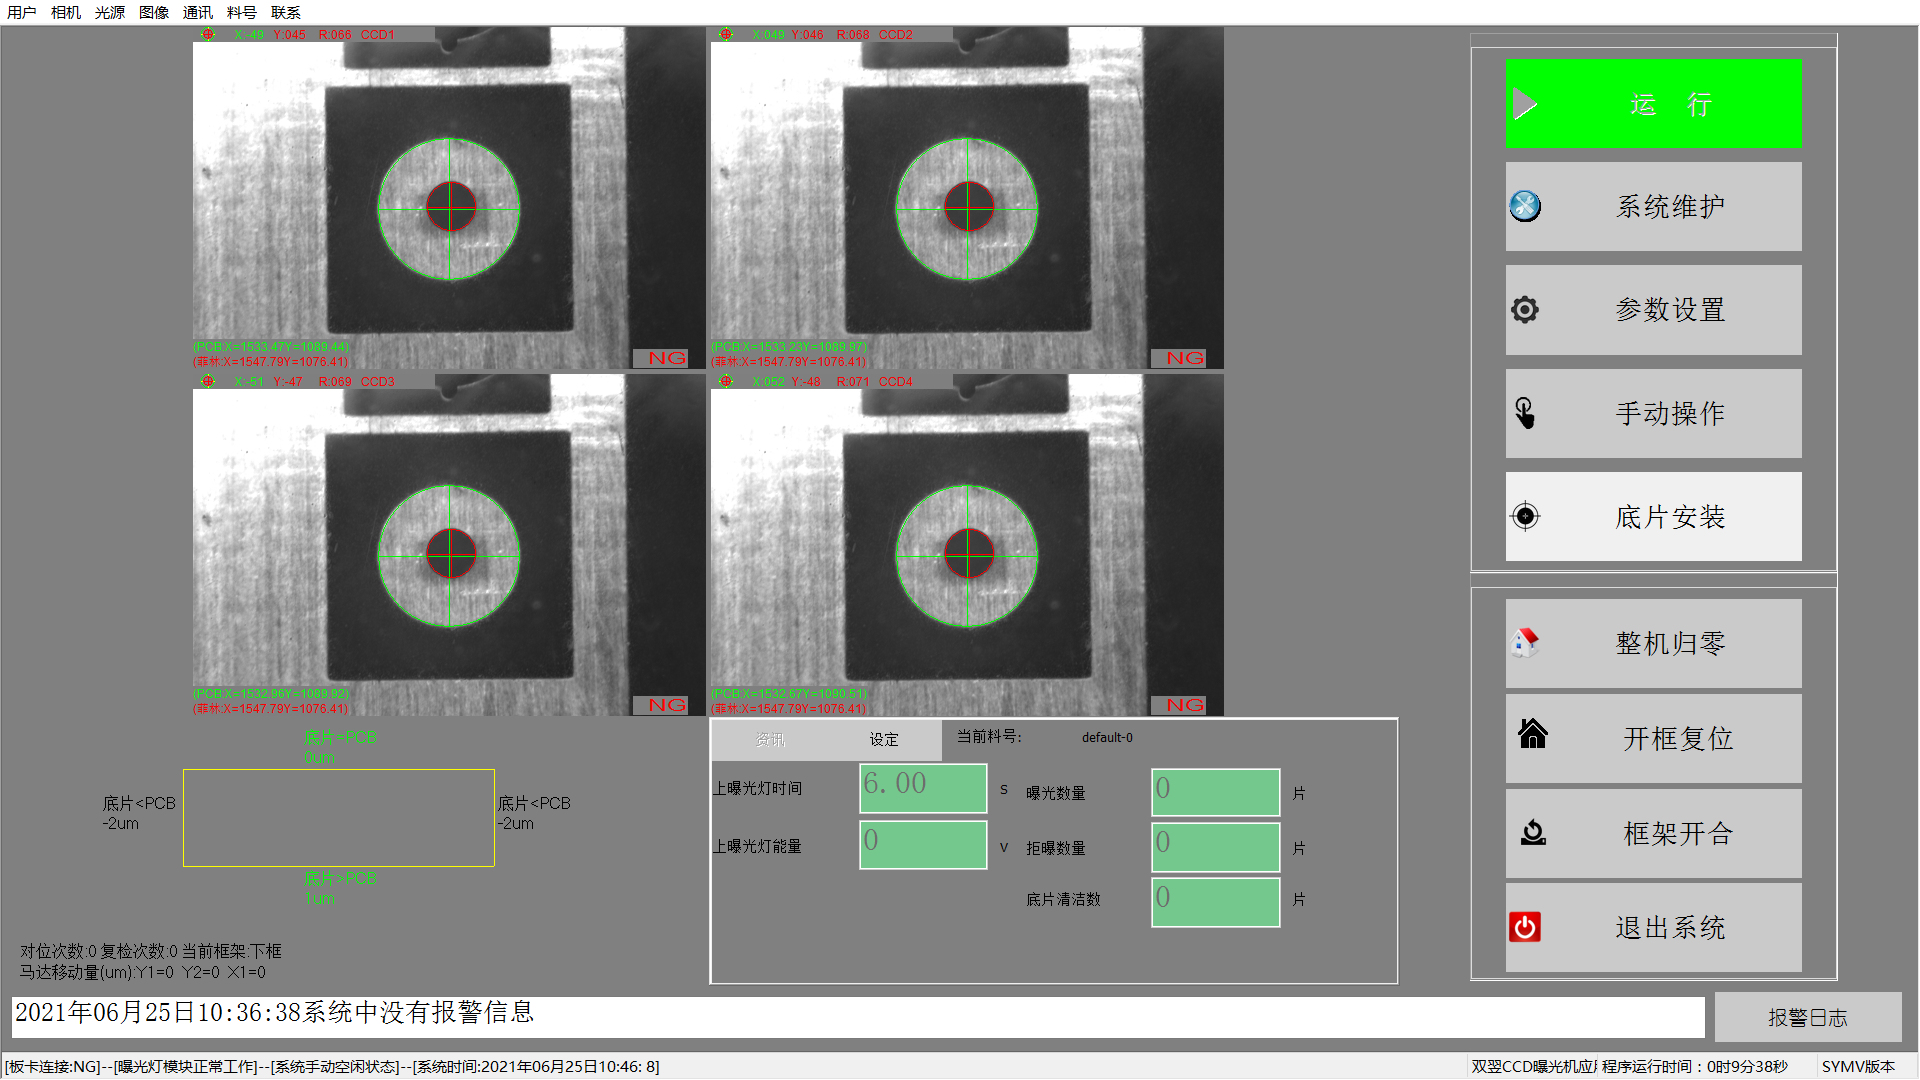
Task: Switch to the 设定 tab
Action: (884, 740)
